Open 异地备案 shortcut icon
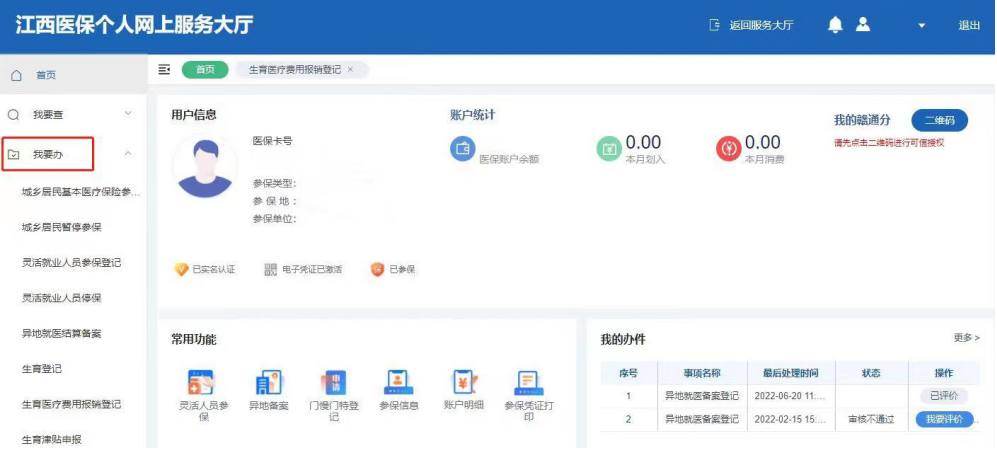 268,382
